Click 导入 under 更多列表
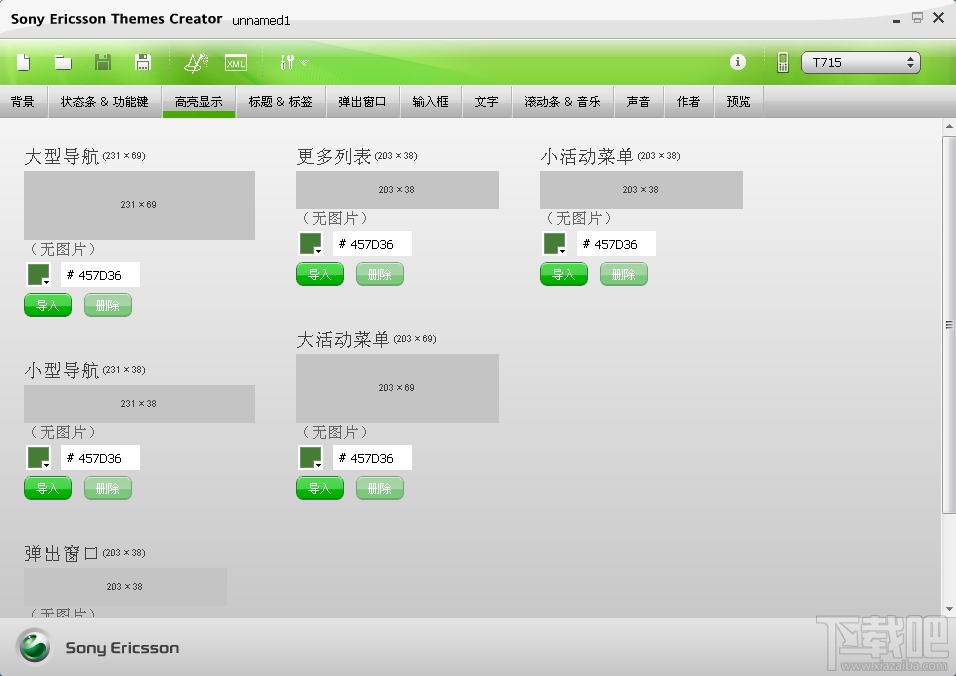The image size is (956, 676). (320, 274)
